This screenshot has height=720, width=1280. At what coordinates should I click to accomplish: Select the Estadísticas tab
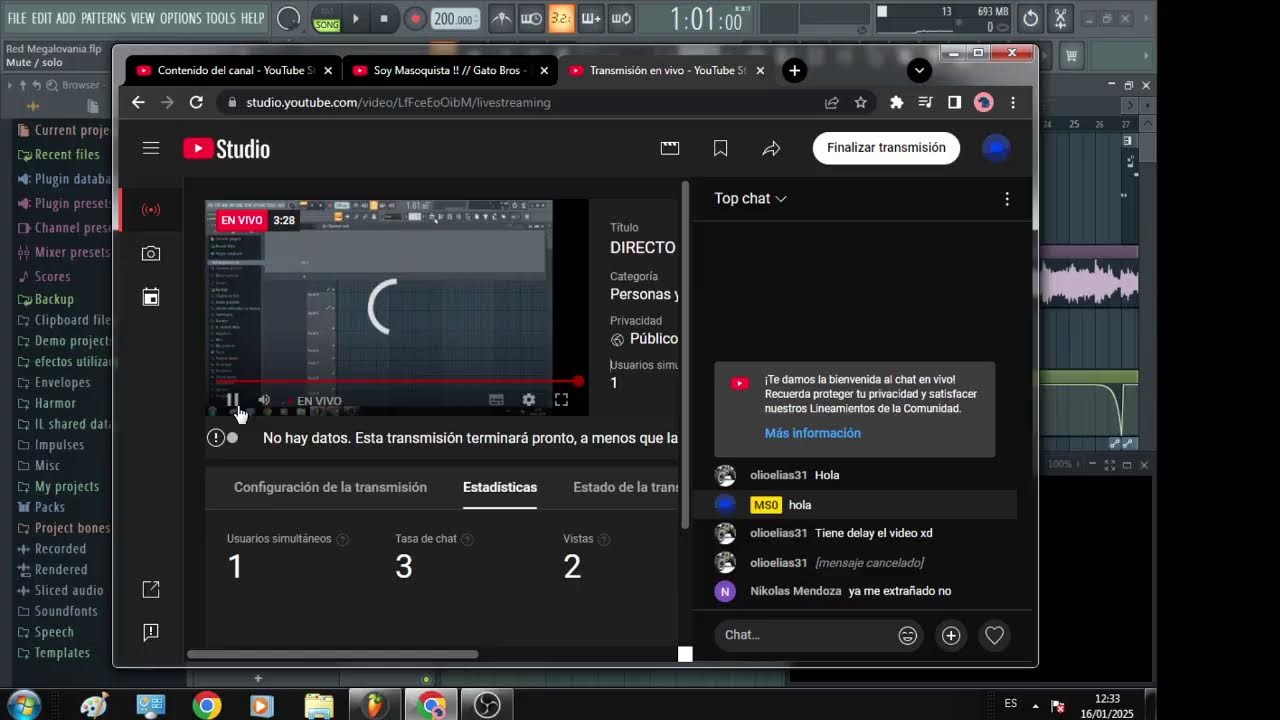click(500, 487)
